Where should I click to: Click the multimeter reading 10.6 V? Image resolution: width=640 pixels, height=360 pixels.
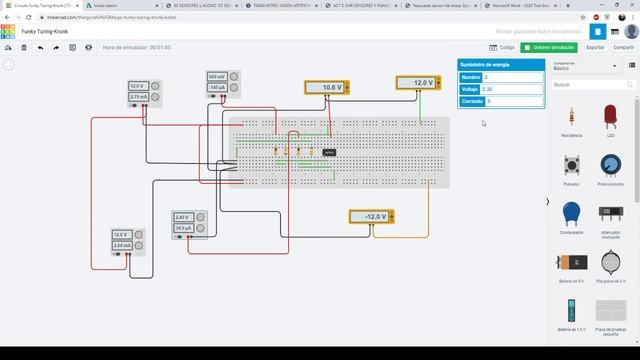click(x=327, y=87)
